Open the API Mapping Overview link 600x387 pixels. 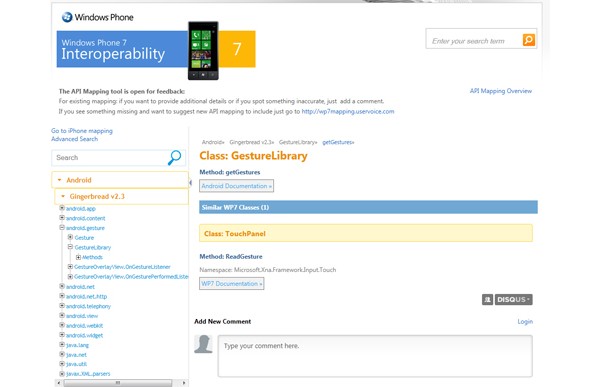point(501,91)
